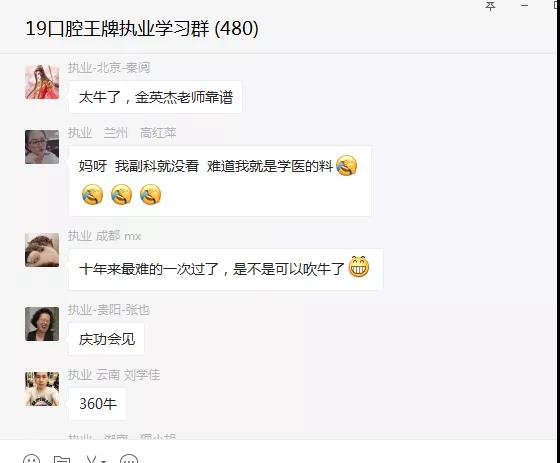Select the screenshot scissors tool

(91, 459)
